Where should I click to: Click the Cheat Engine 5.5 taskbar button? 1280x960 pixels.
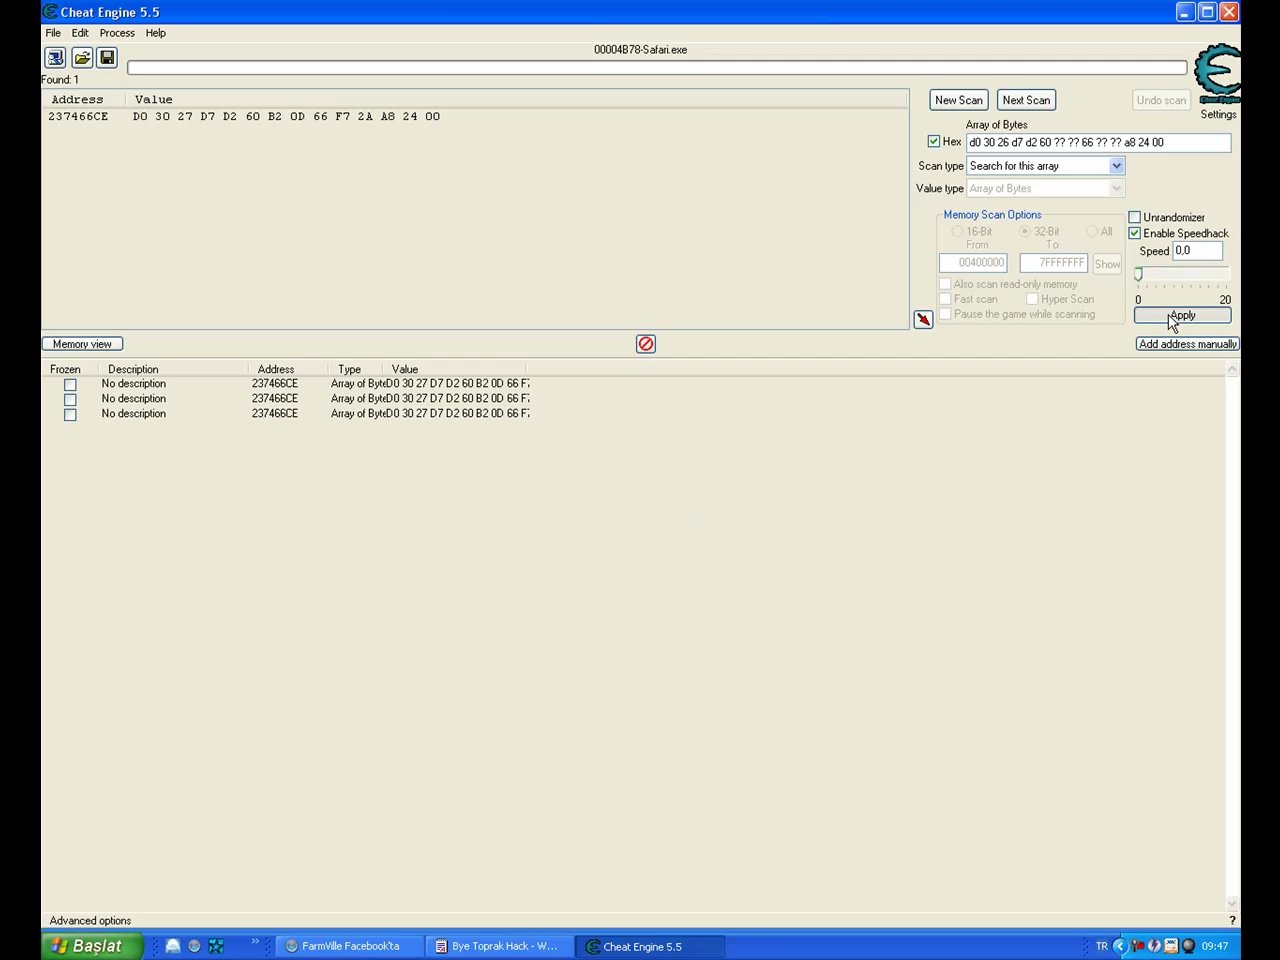(650, 946)
